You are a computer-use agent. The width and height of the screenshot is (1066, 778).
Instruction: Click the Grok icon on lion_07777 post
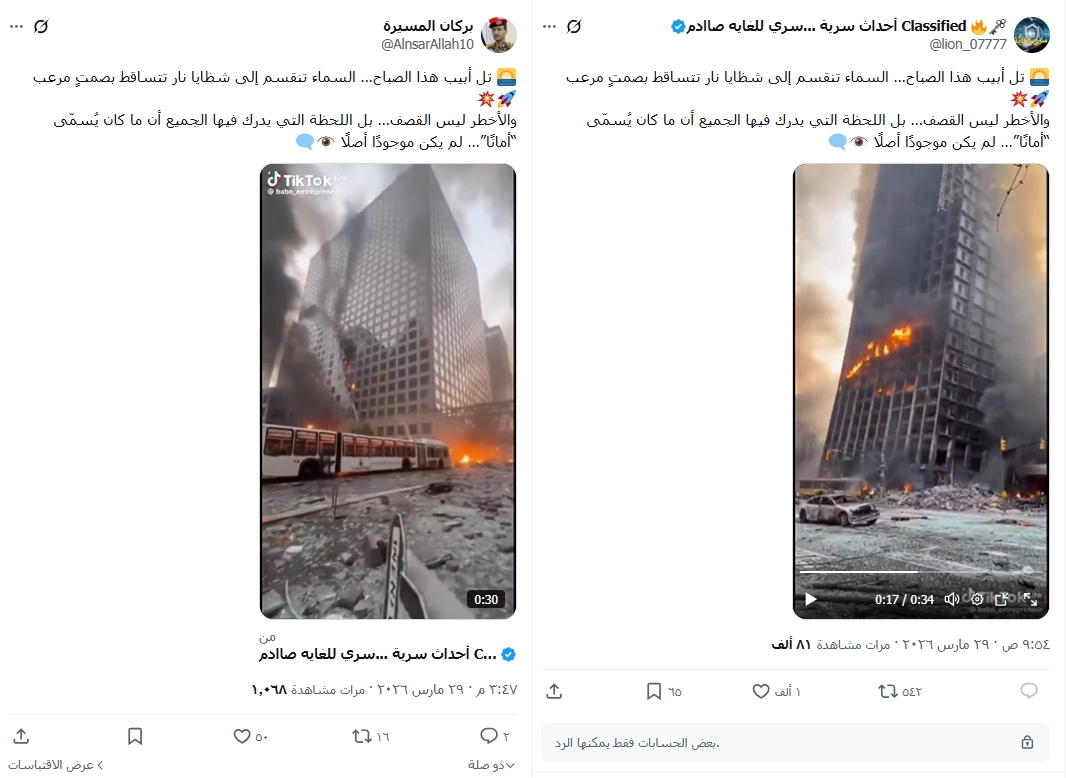click(574, 27)
